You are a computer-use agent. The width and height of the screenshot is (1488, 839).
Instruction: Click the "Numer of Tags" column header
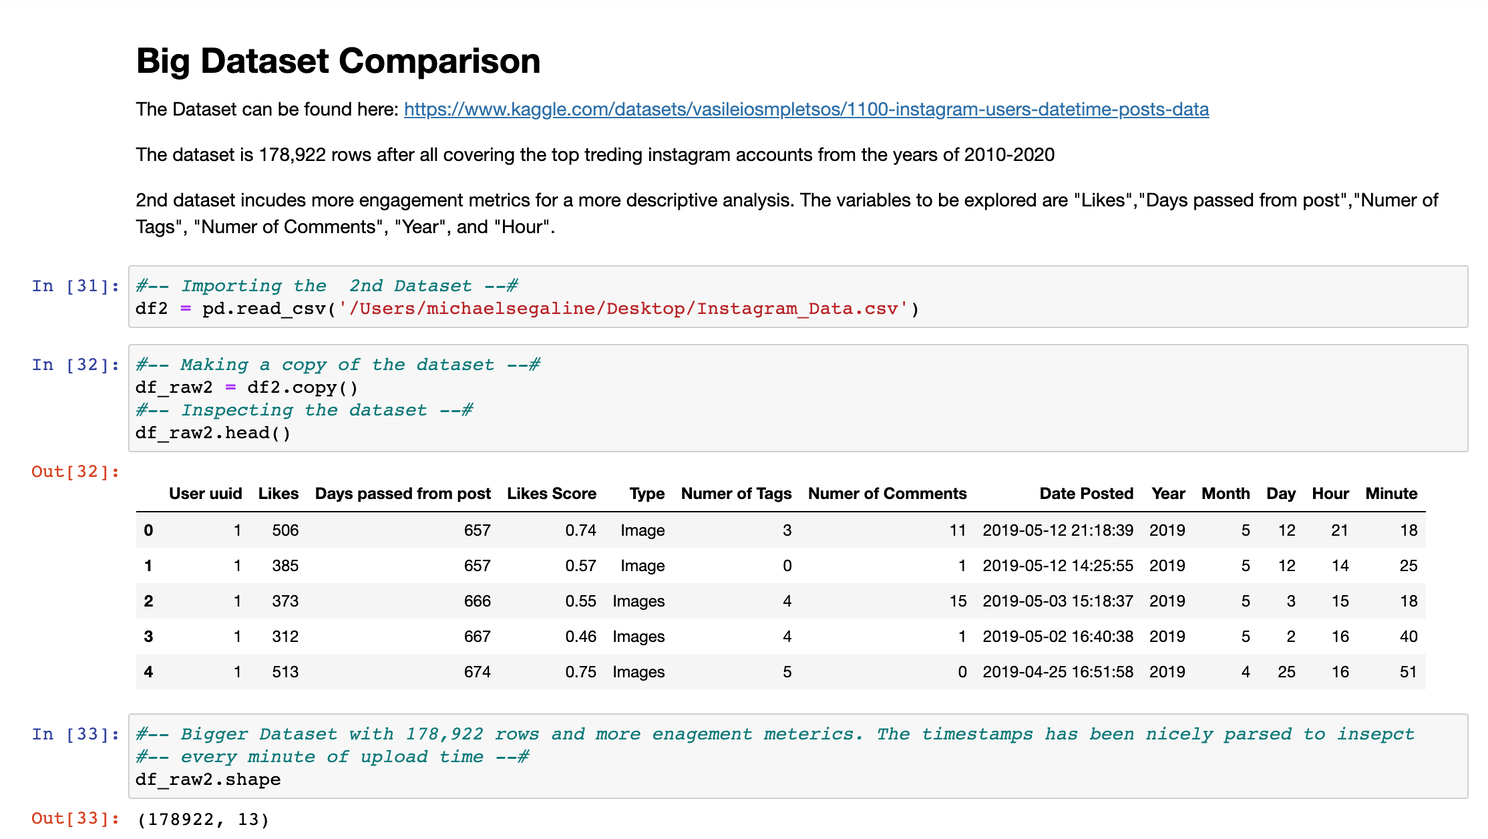pos(736,493)
